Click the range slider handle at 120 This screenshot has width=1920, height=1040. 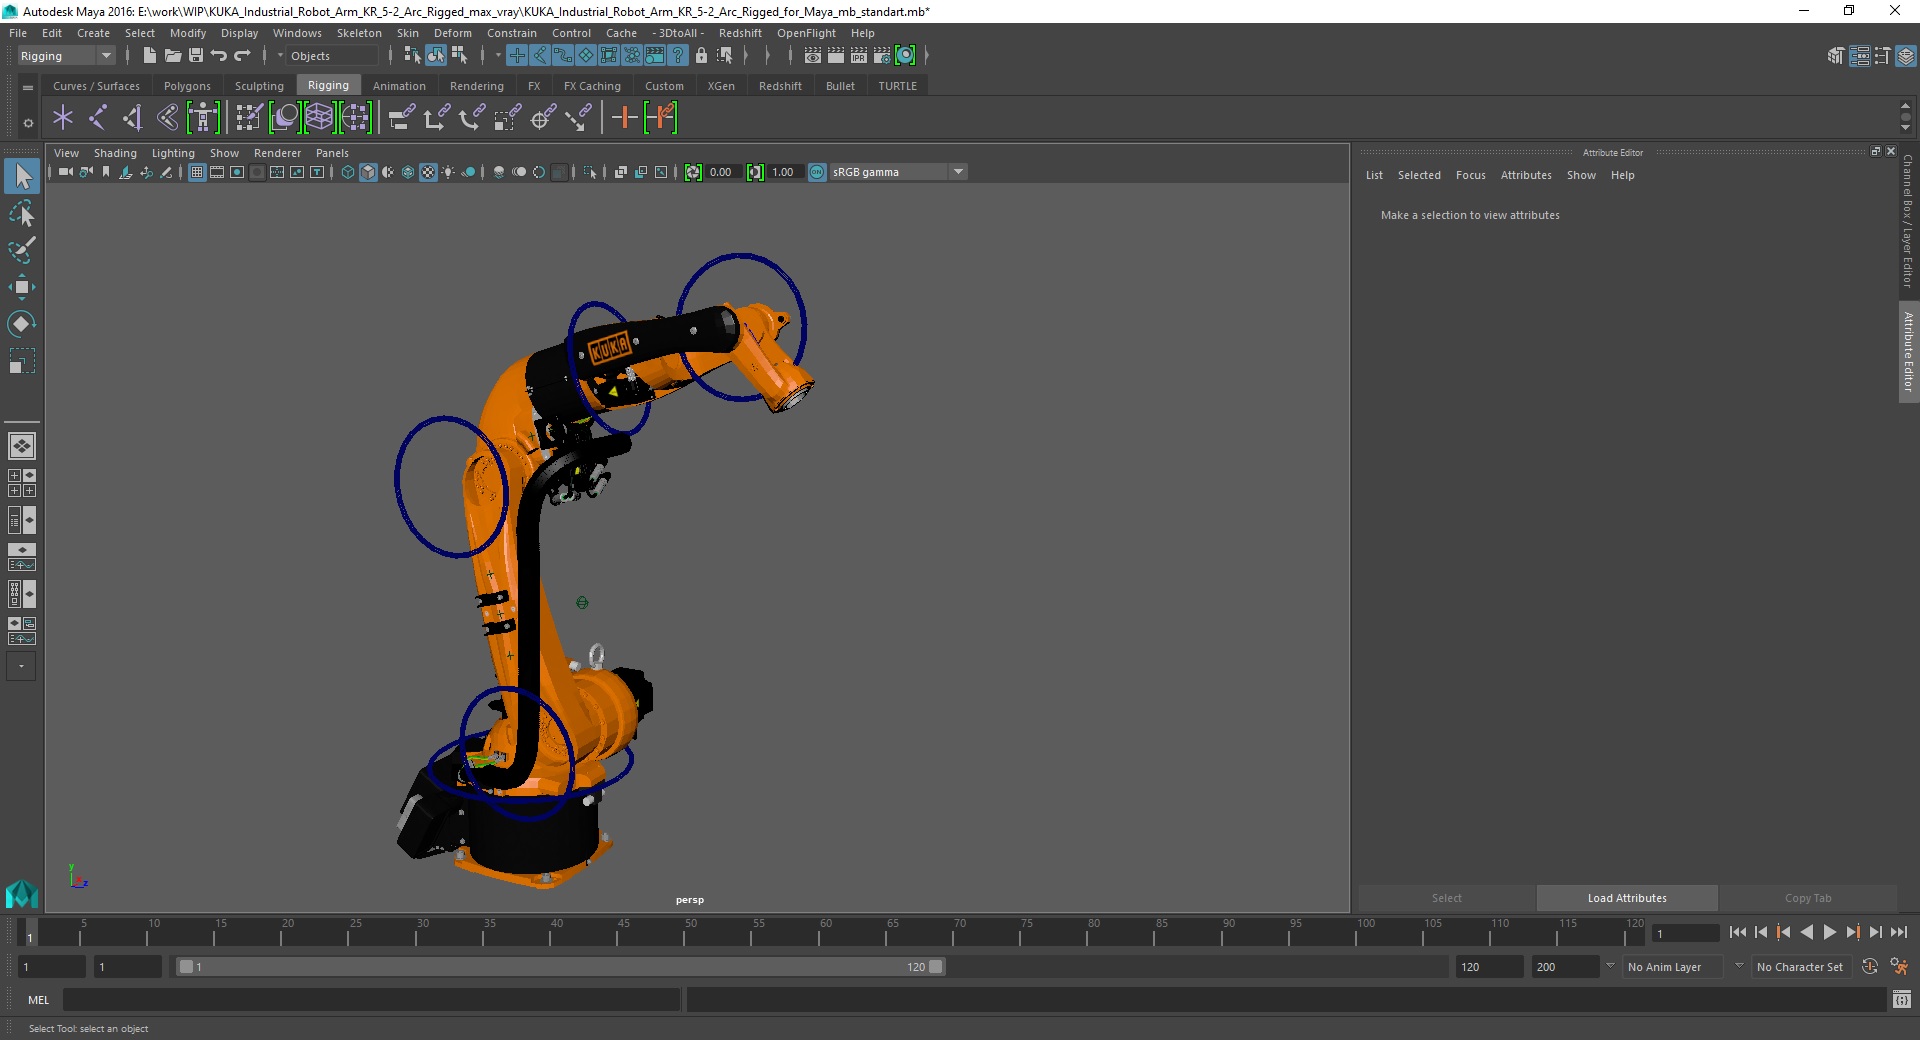[936, 967]
